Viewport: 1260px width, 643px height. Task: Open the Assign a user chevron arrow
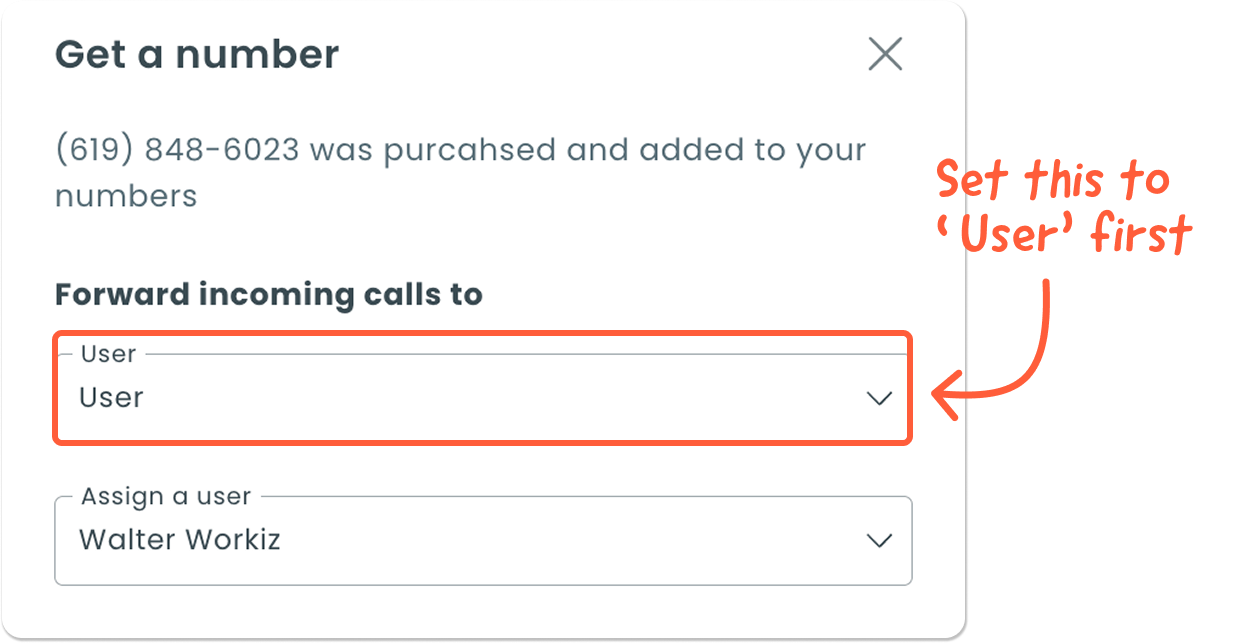tap(879, 541)
